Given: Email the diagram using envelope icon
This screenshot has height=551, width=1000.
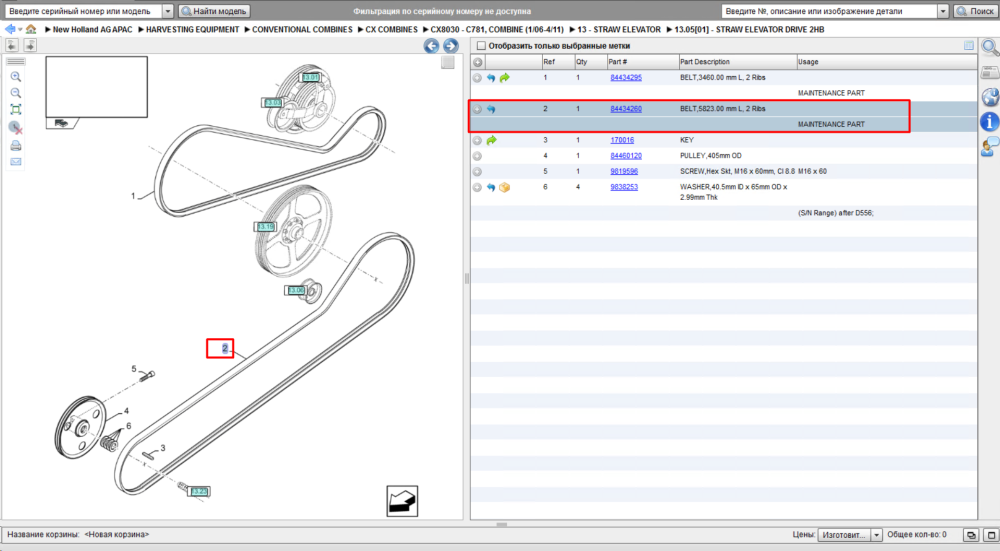Looking at the screenshot, I should tap(16, 162).
